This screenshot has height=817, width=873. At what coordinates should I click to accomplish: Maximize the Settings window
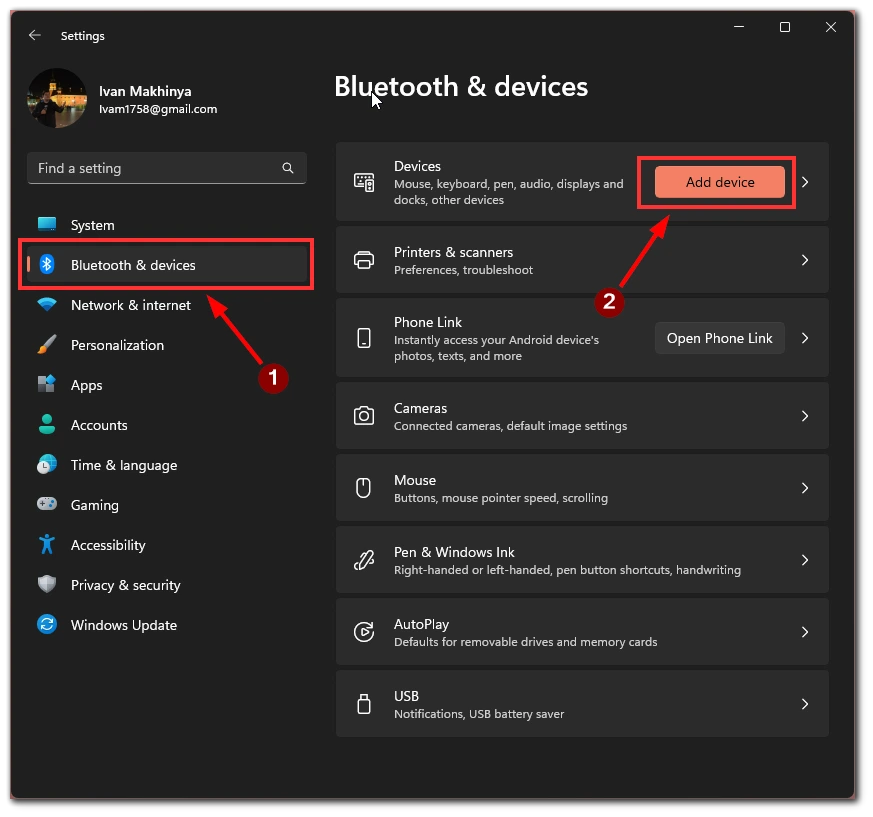coord(784,27)
